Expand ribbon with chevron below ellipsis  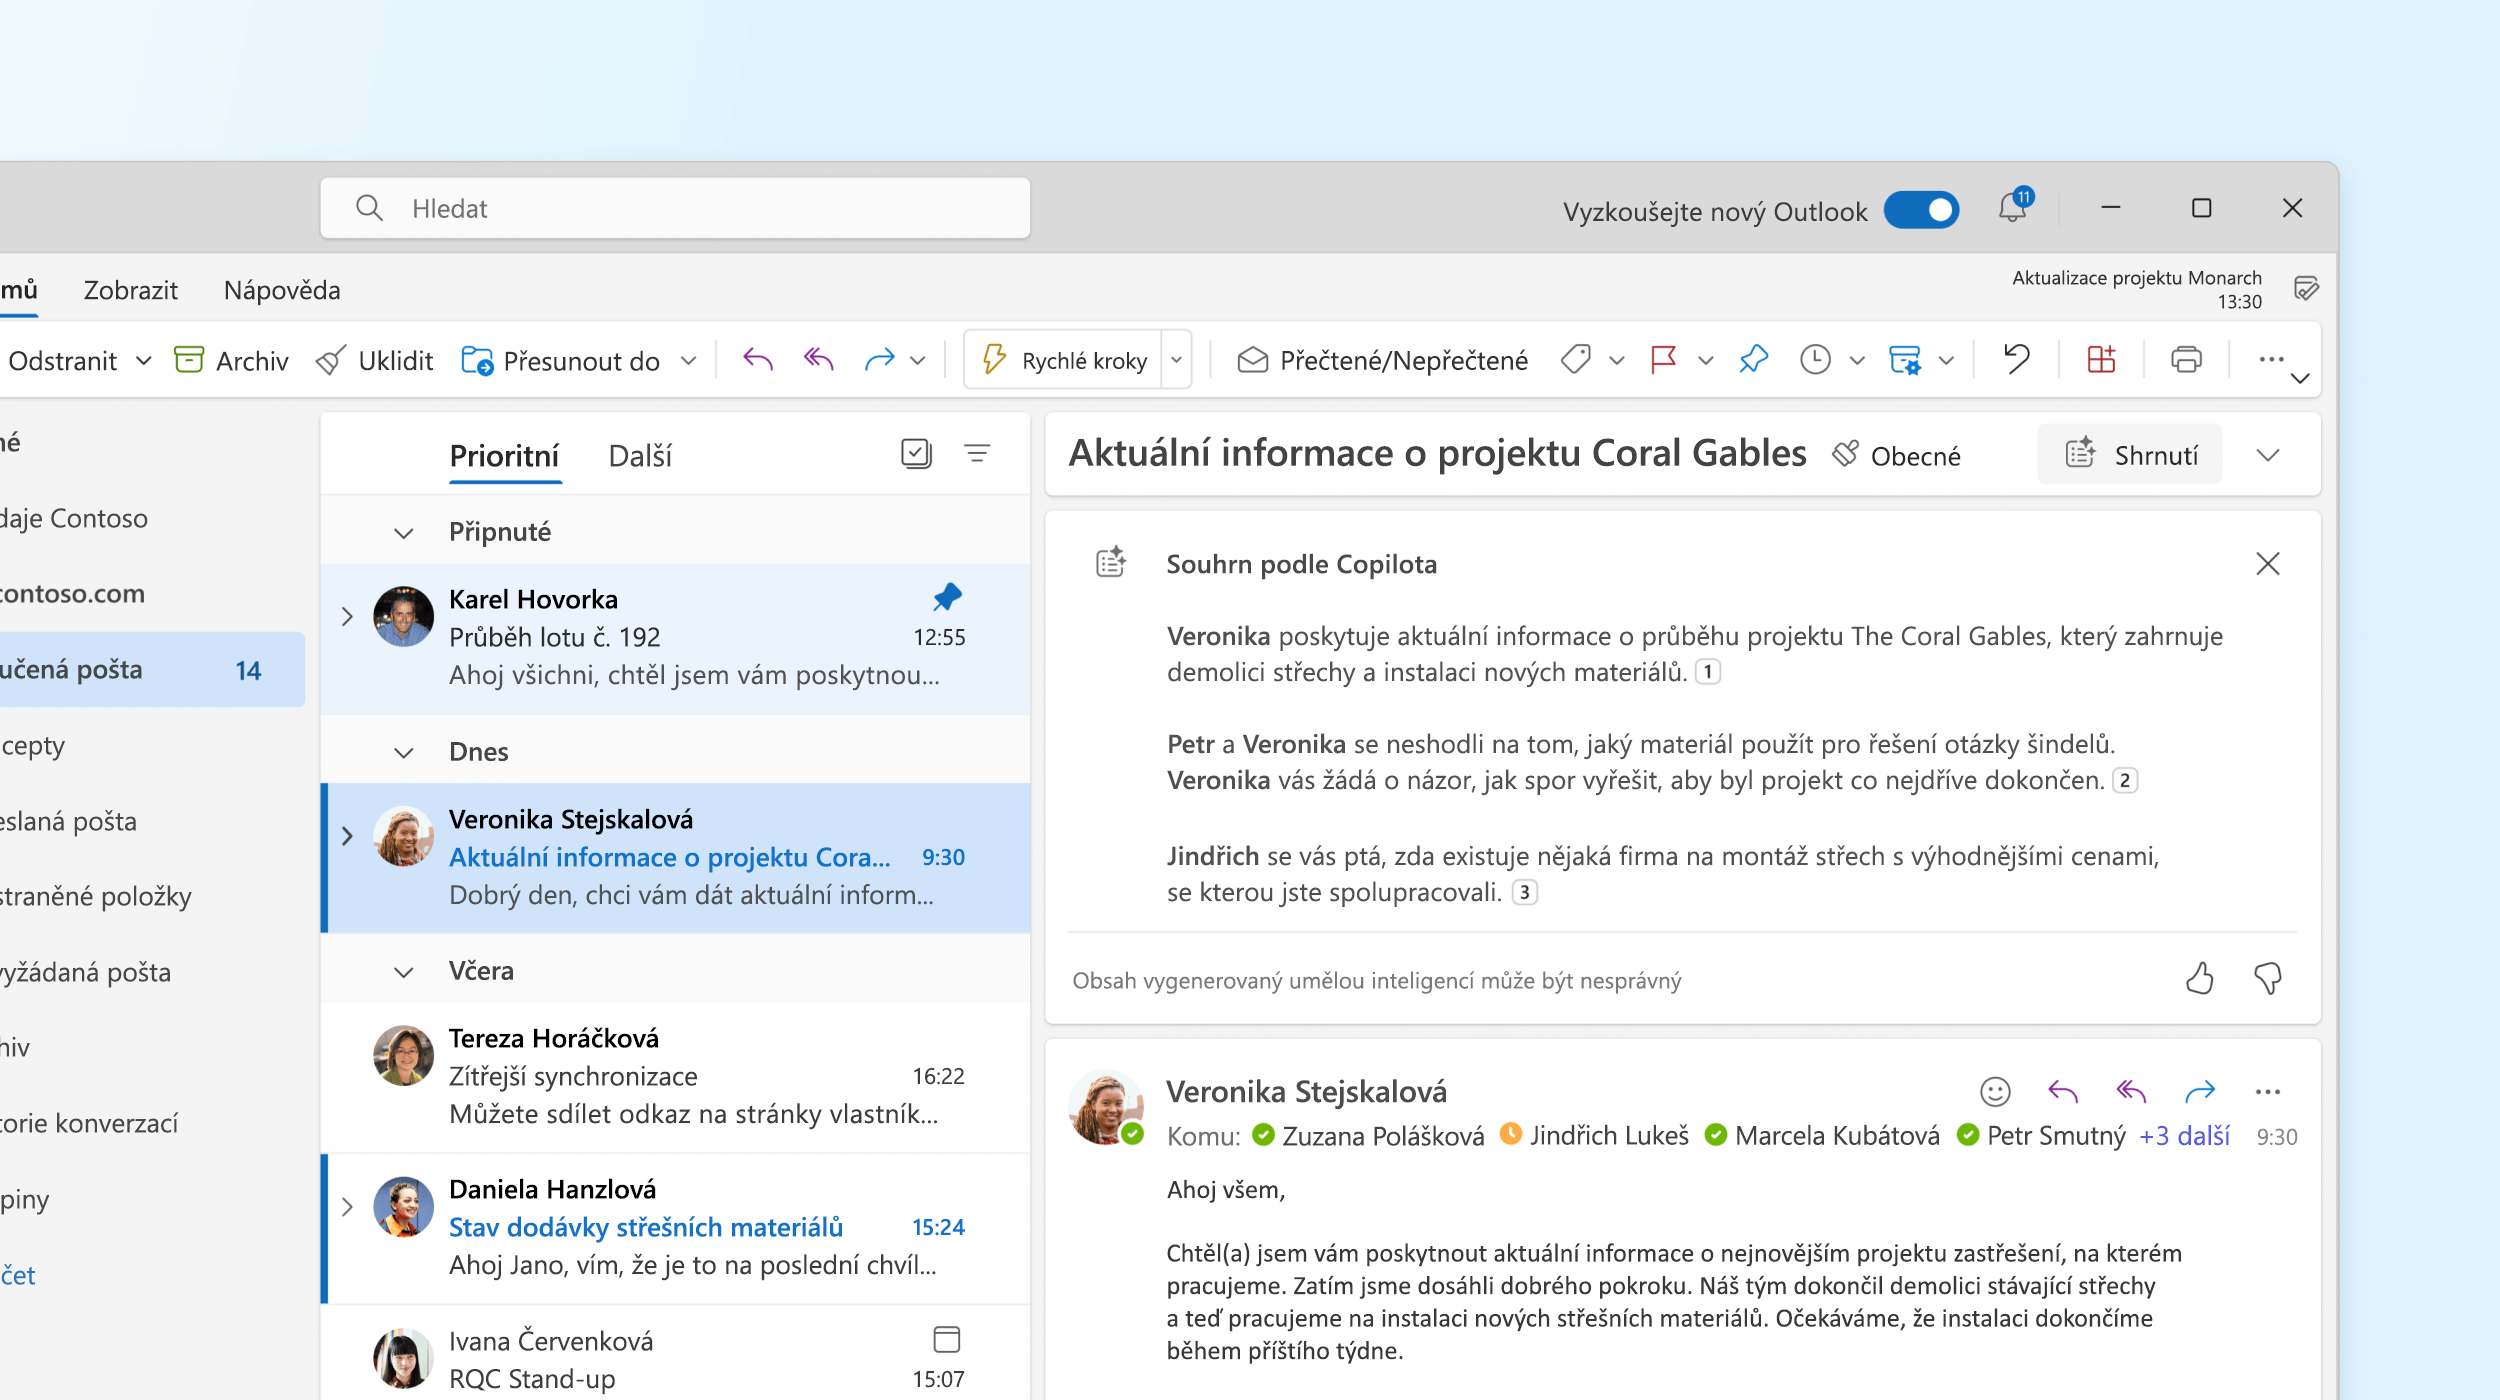click(2300, 378)
